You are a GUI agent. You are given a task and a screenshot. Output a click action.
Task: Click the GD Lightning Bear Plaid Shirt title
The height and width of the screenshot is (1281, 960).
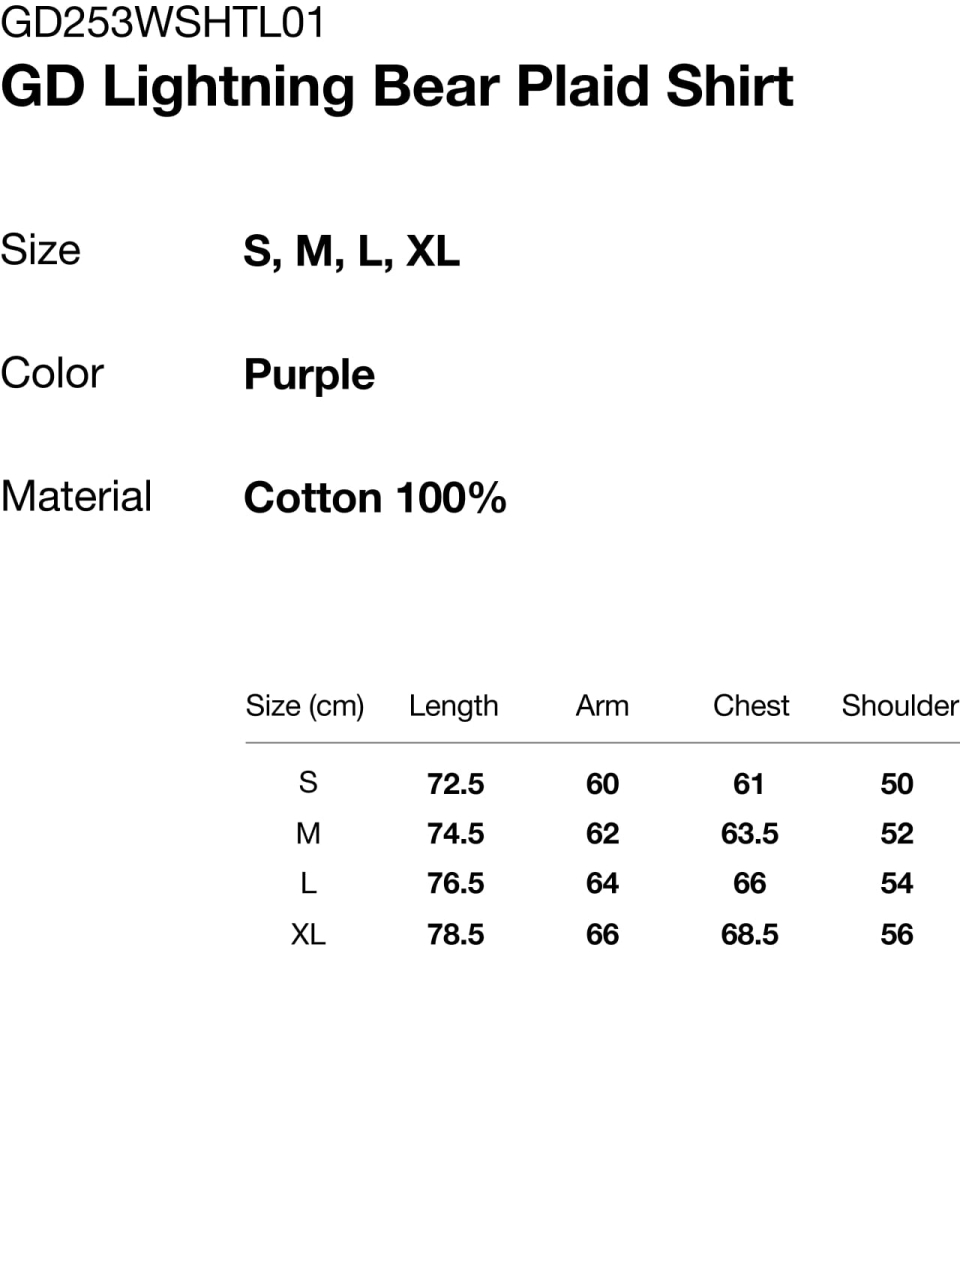(397, 87)
